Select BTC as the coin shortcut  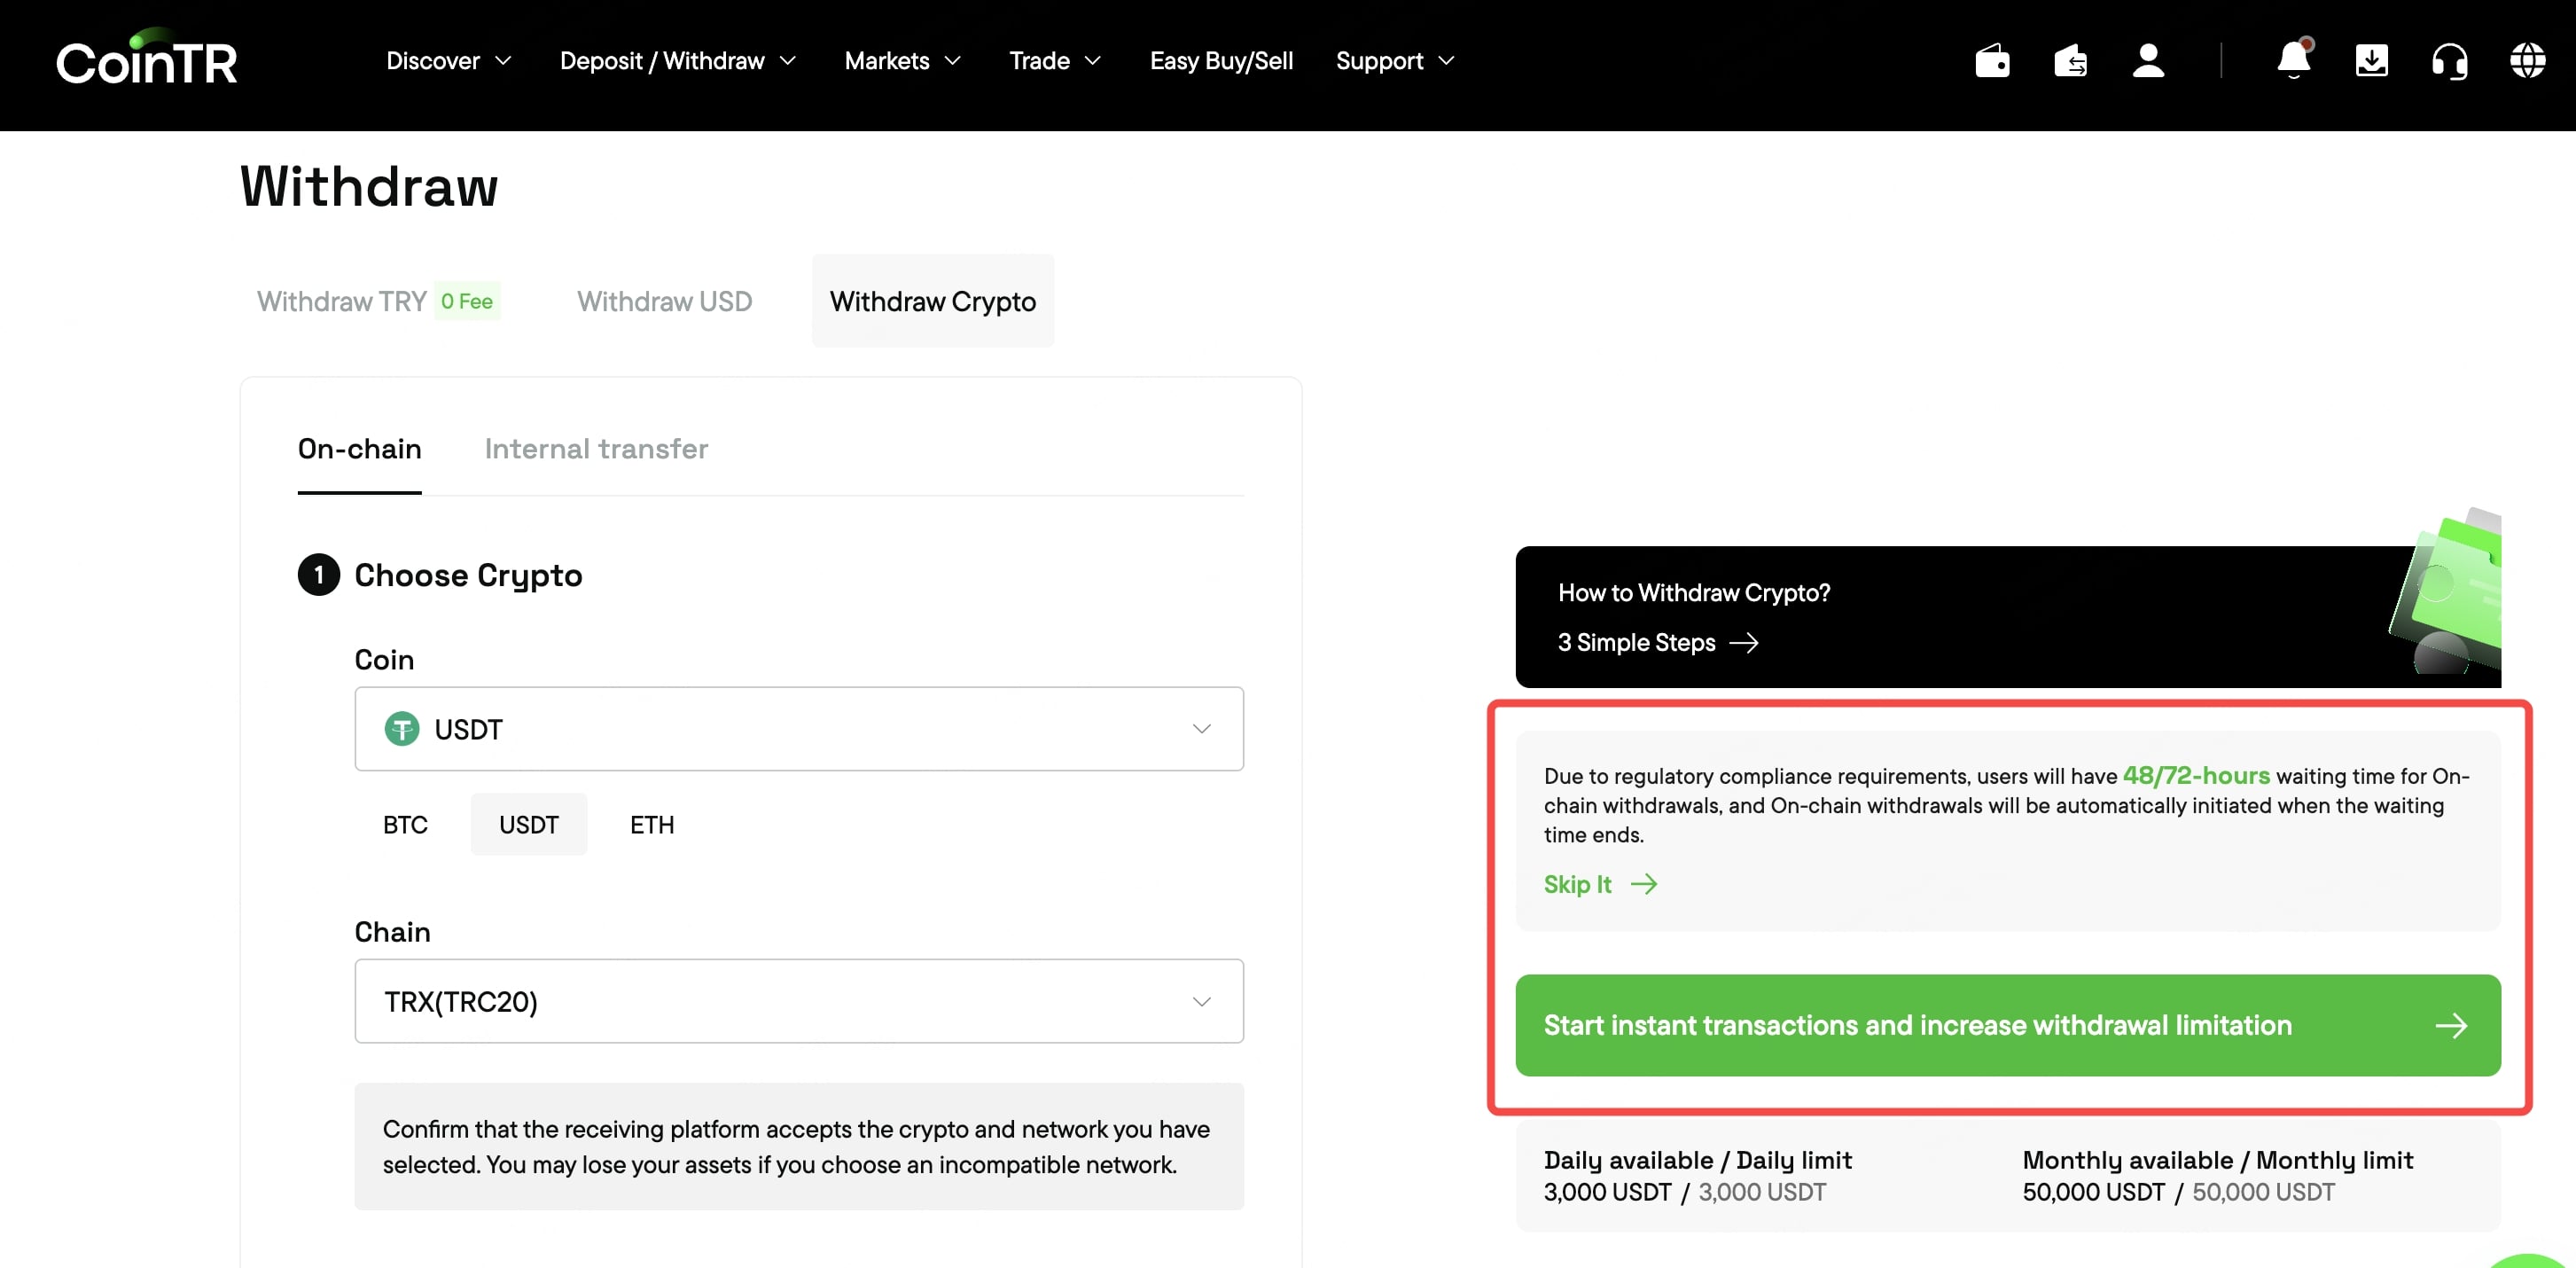406,824
